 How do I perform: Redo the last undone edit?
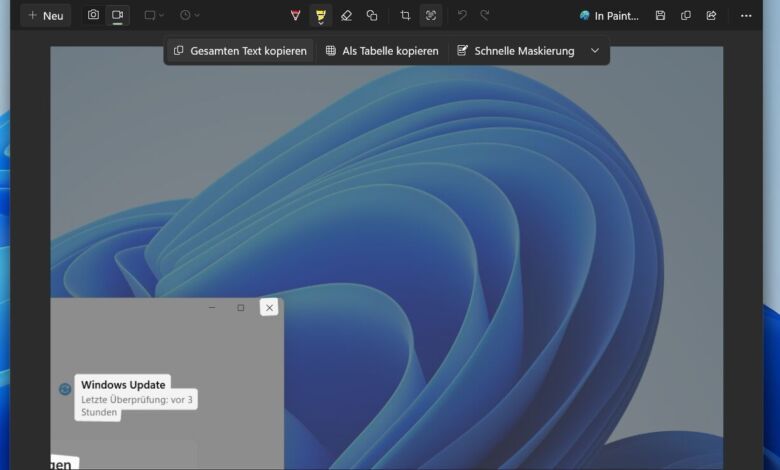point(485,16)
